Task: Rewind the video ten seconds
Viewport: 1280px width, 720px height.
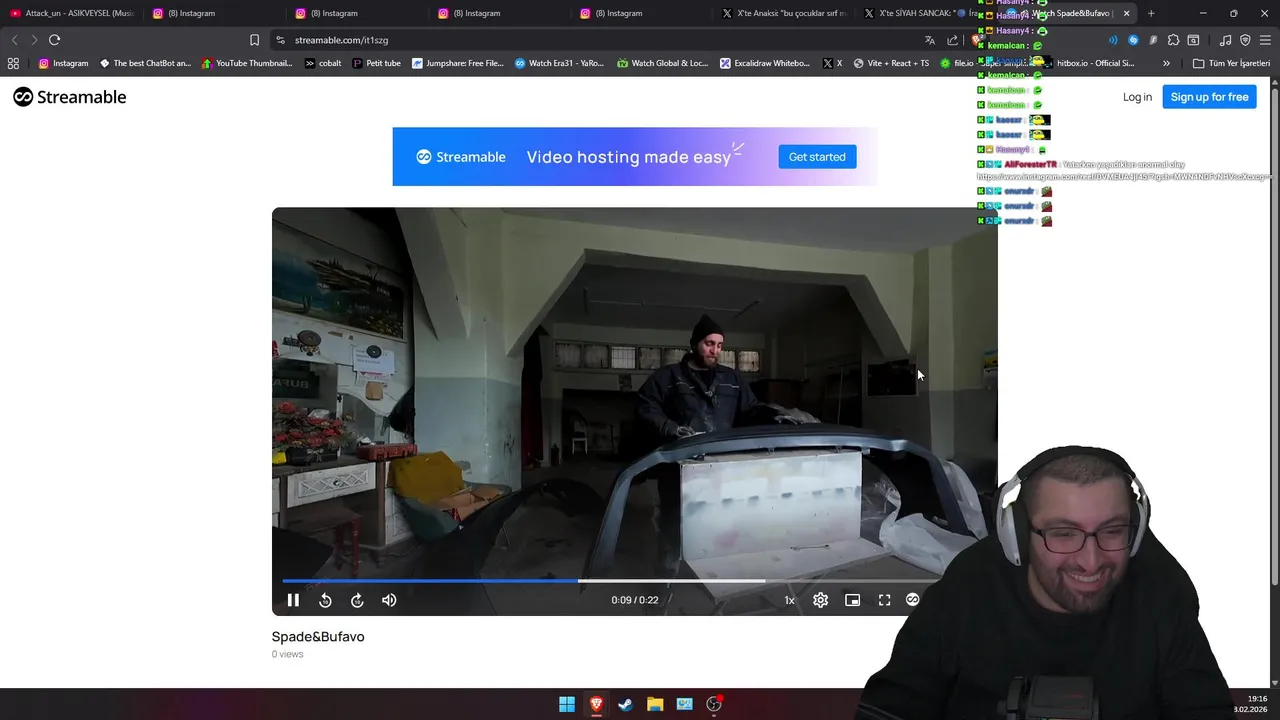Action: click(325, 600)
